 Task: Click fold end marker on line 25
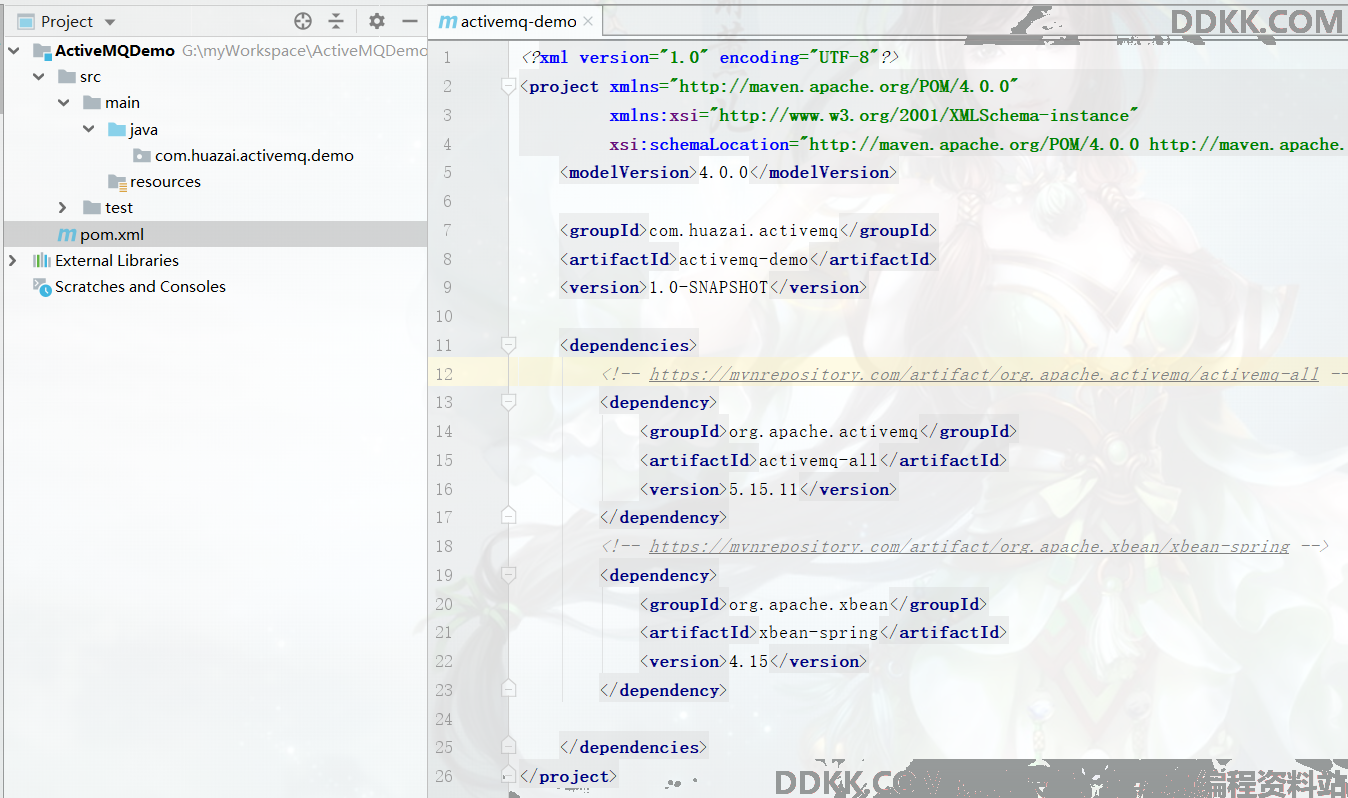pos(508,747)
